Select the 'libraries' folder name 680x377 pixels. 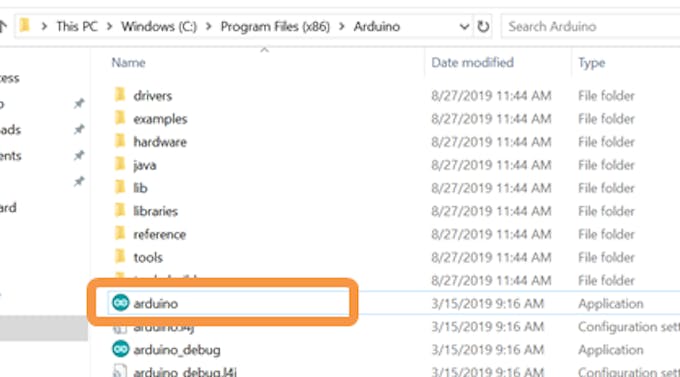[155, 211]
